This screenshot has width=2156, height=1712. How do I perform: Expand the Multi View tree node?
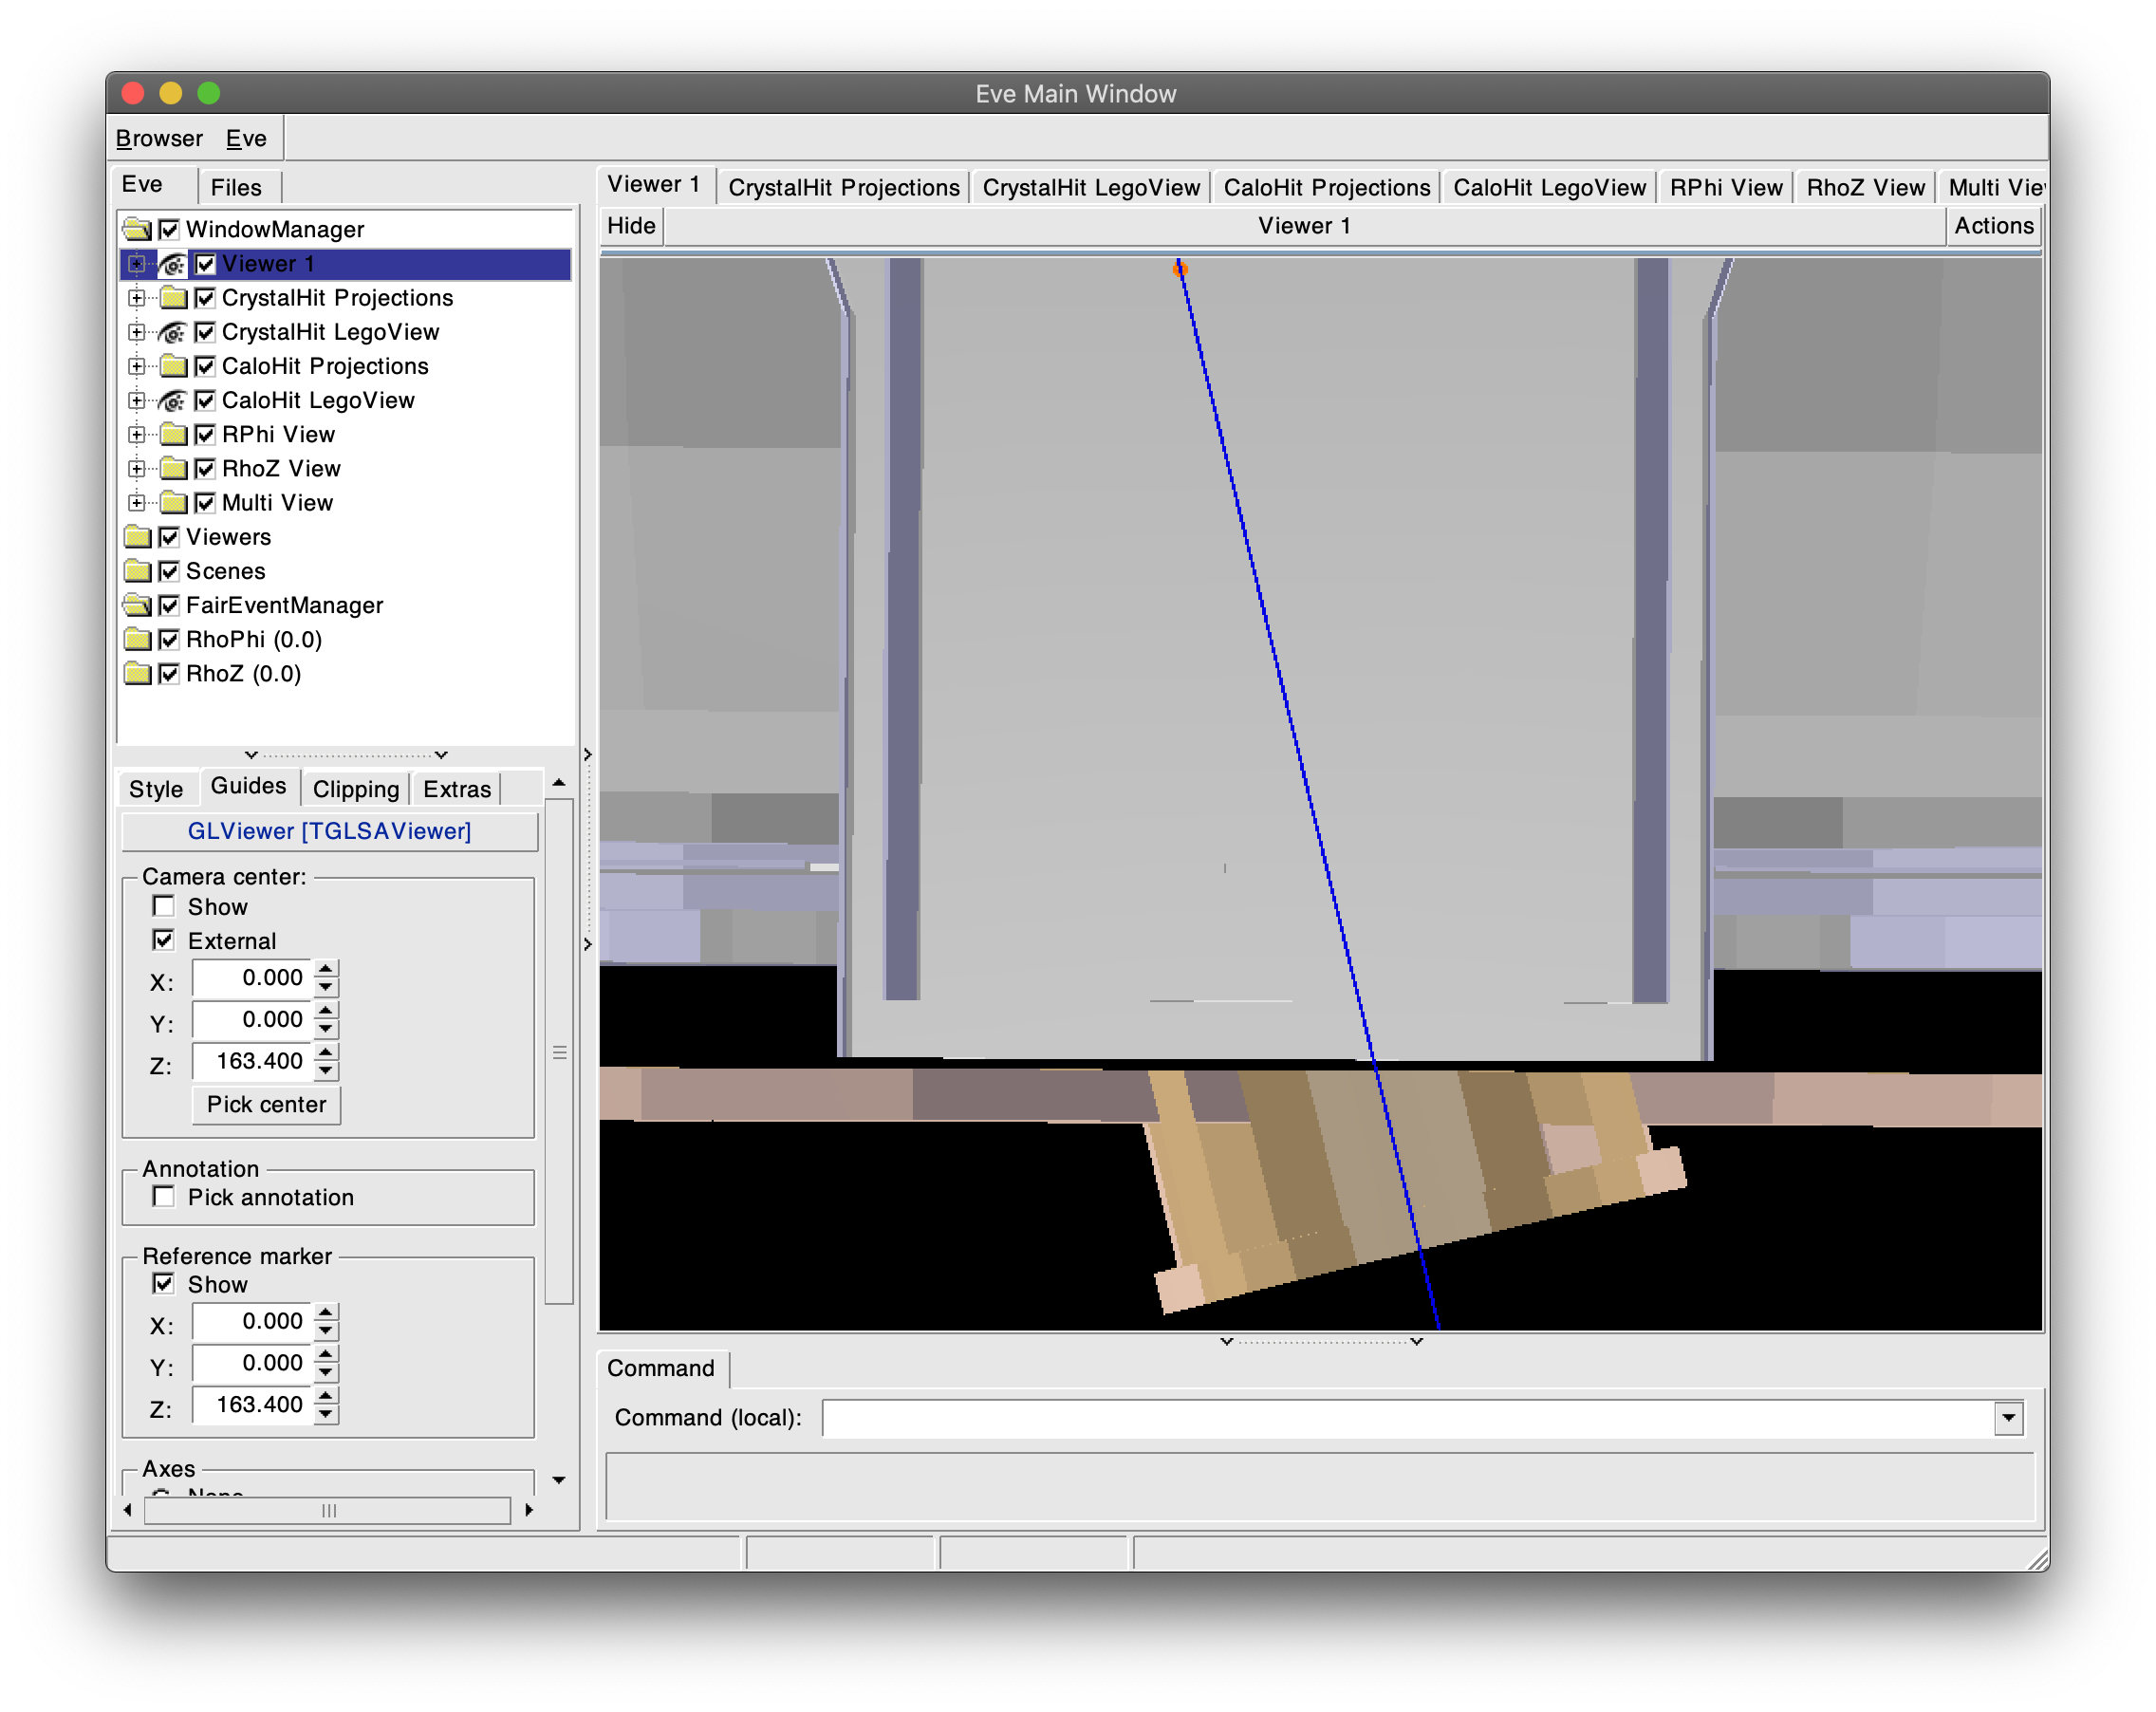click(x=137, y=503)
